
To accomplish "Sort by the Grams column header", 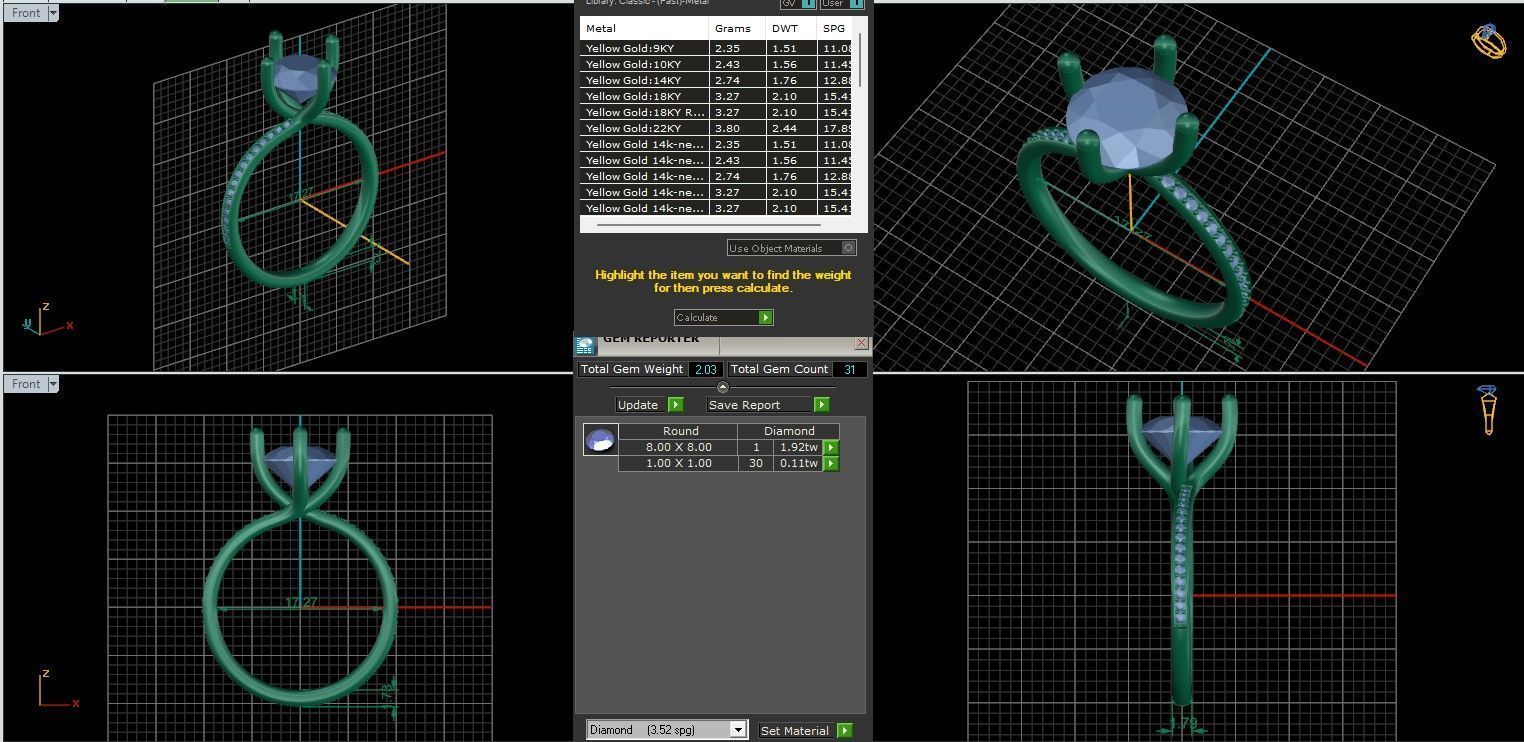I will (737, 29).
